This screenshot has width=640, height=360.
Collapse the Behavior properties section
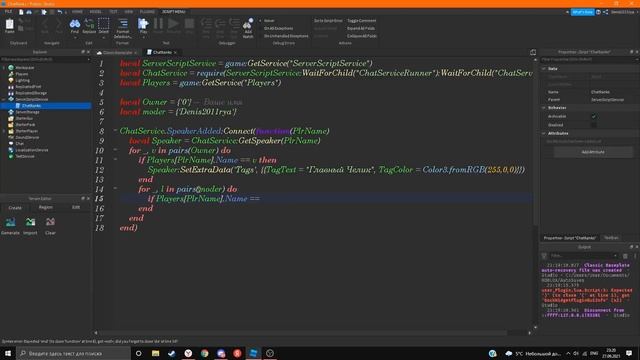pyautogui.click(x=544, y=108)
